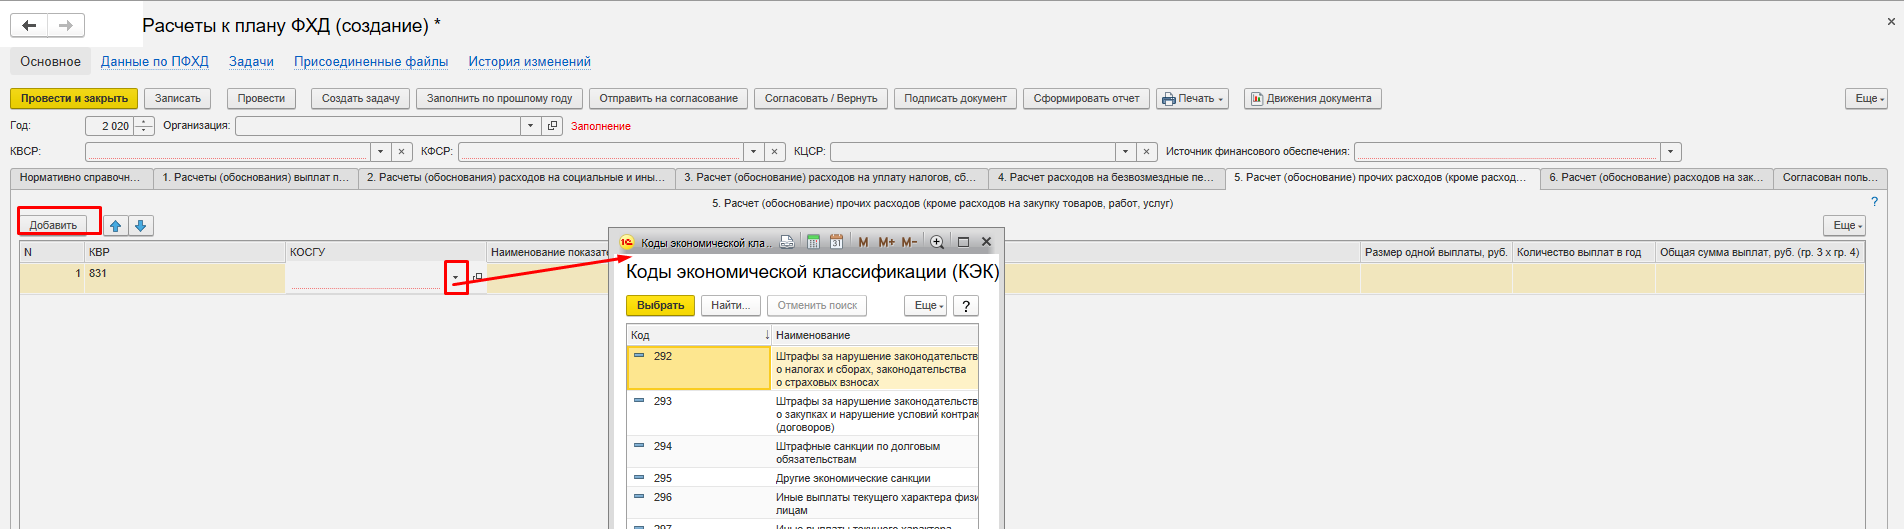Open the Печать dropdown menu
Image resolution: width=1904 pixels, height=529 pixels.
[x=1192, y=98]
